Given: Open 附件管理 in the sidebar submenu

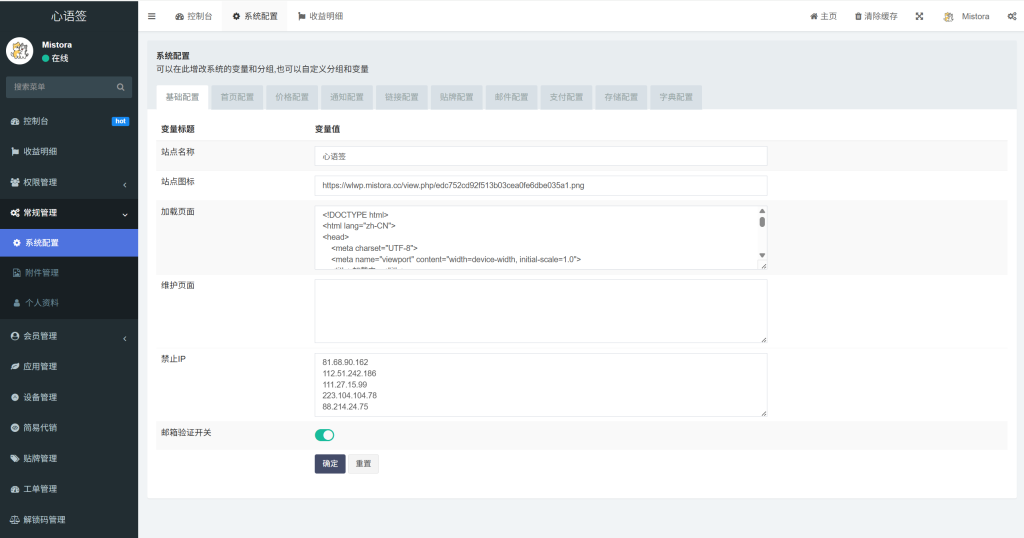Looking at the screenshot, I should [x=69, y=273].
